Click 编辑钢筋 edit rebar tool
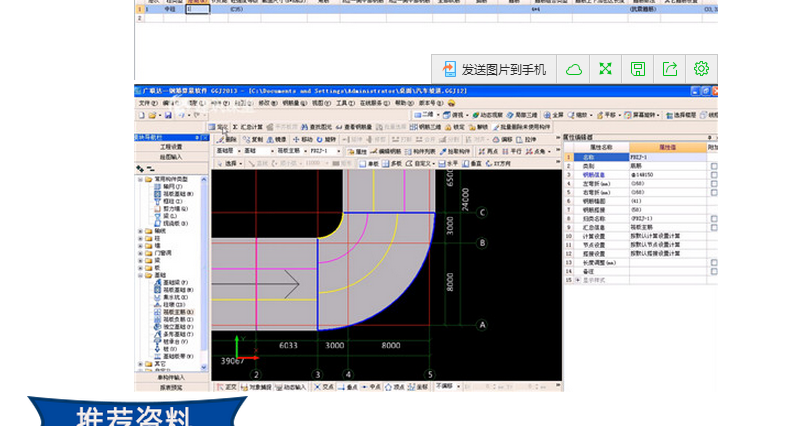 coord(386,151)
